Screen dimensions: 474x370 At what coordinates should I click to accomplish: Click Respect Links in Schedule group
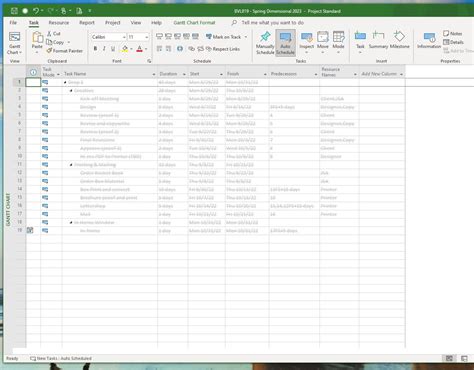[x=223, y=49]
